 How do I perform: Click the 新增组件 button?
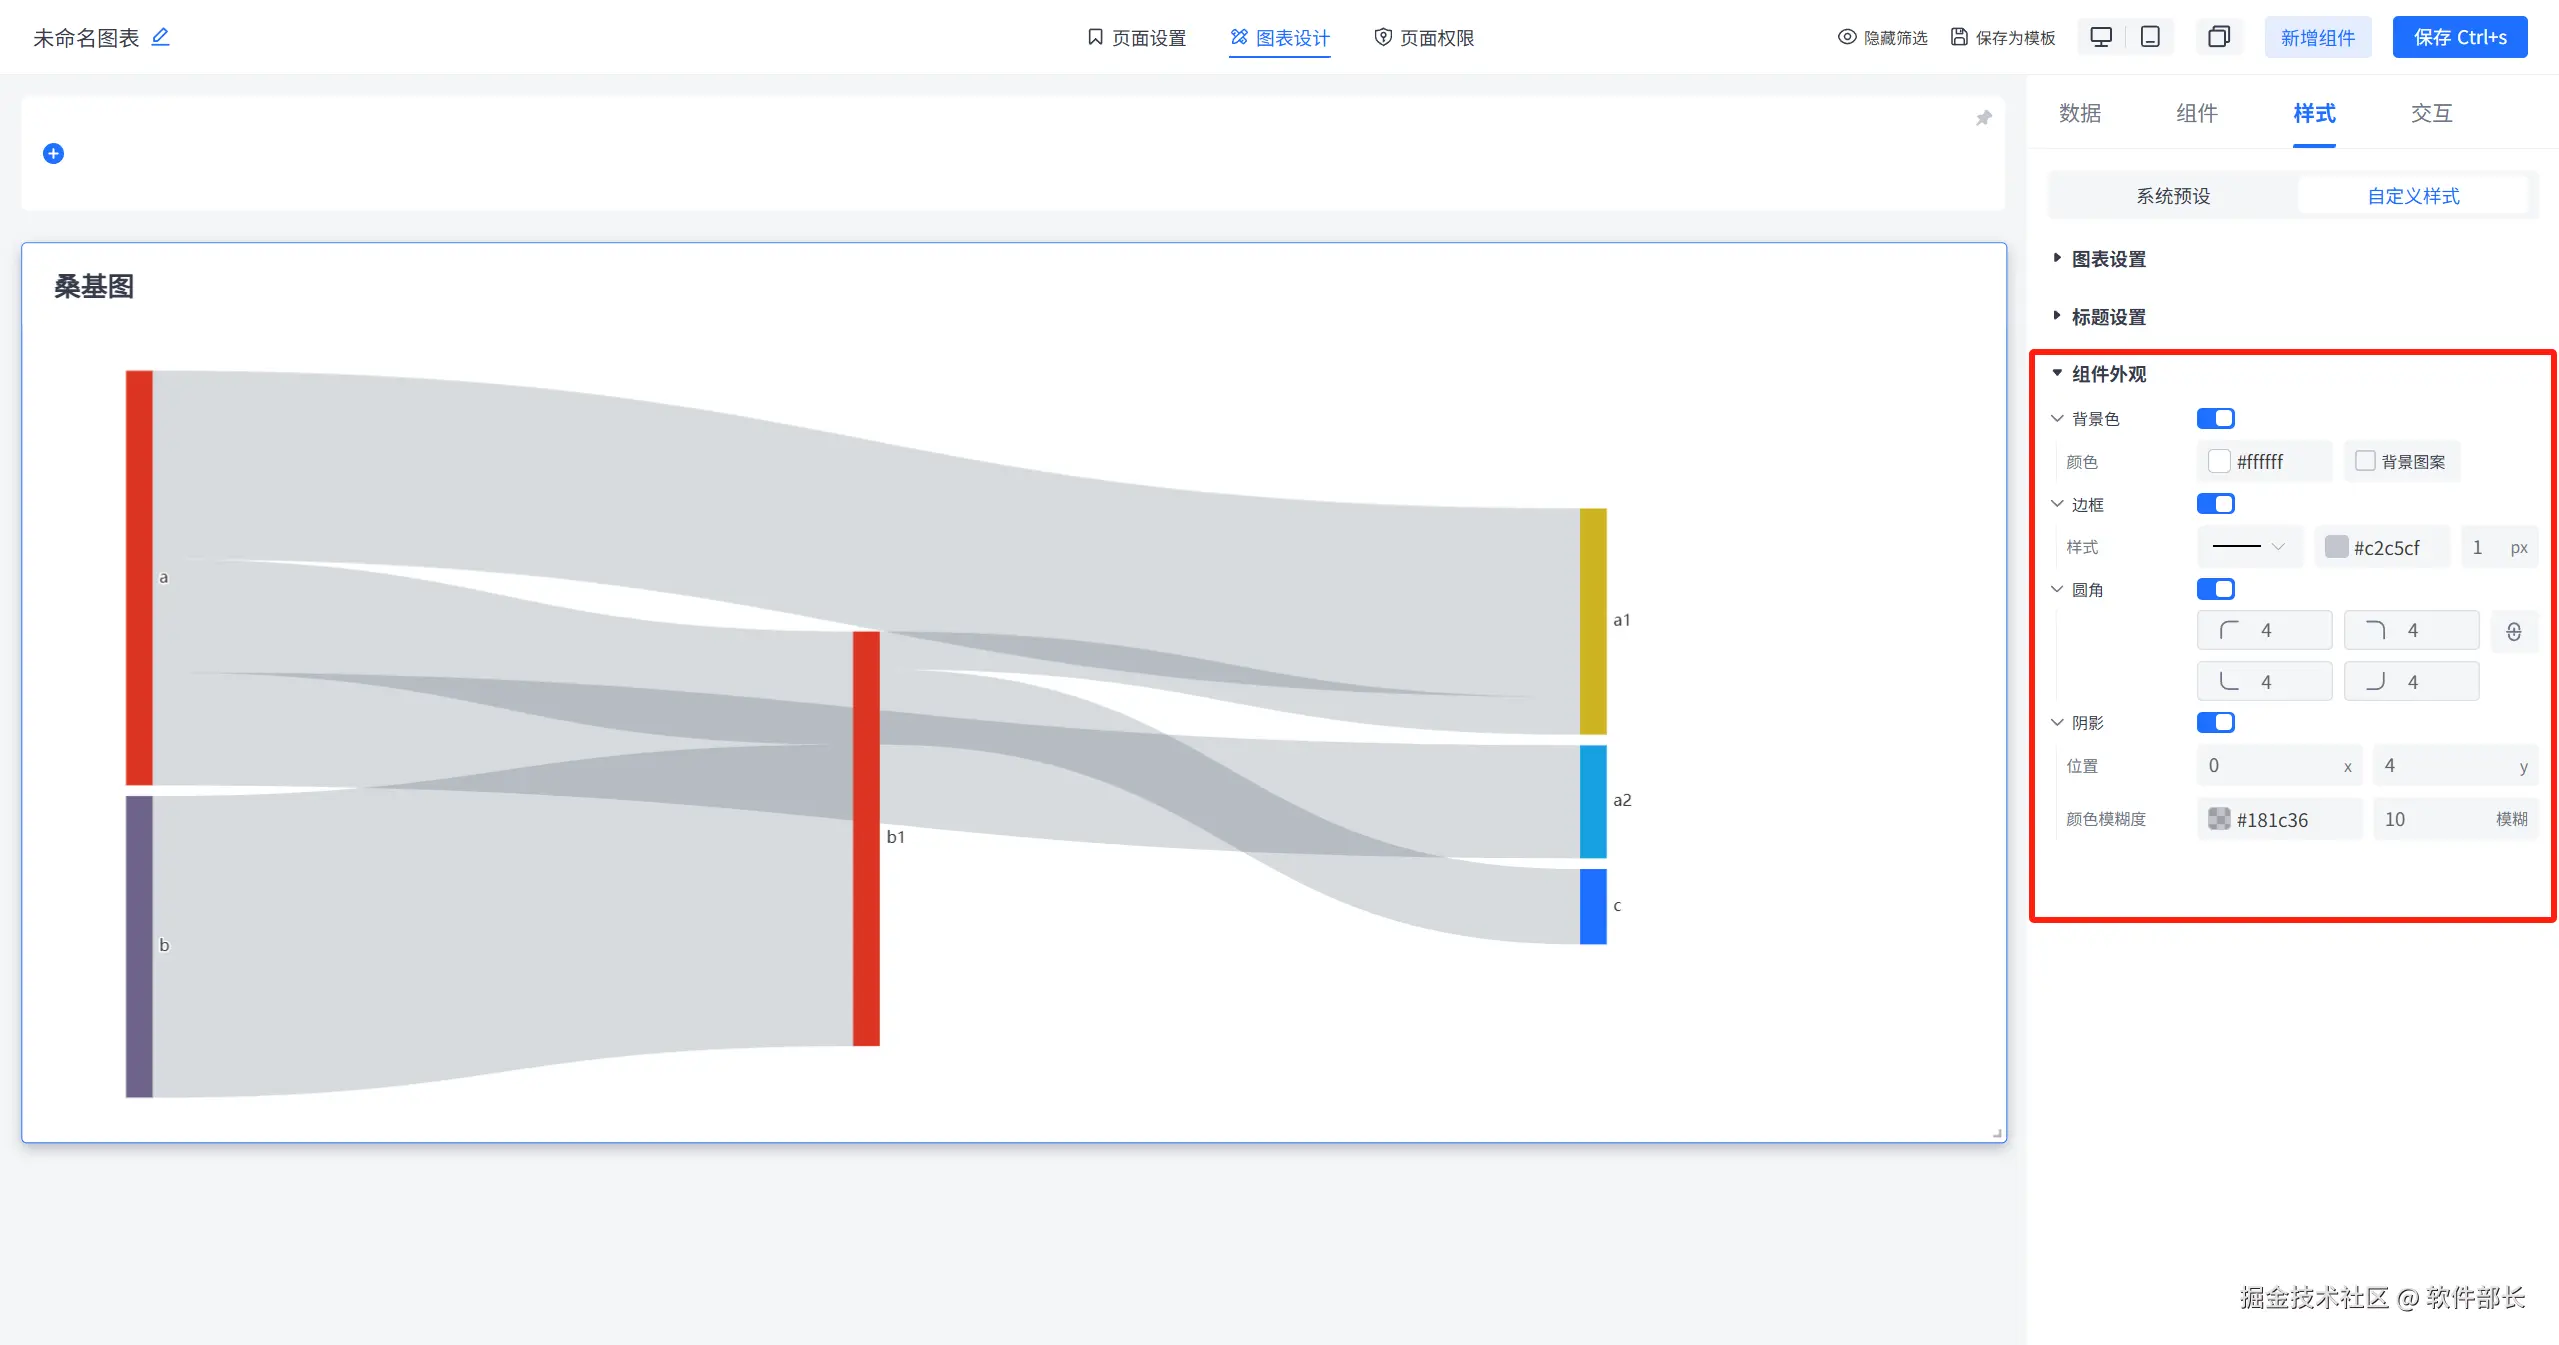[2317, 38]
